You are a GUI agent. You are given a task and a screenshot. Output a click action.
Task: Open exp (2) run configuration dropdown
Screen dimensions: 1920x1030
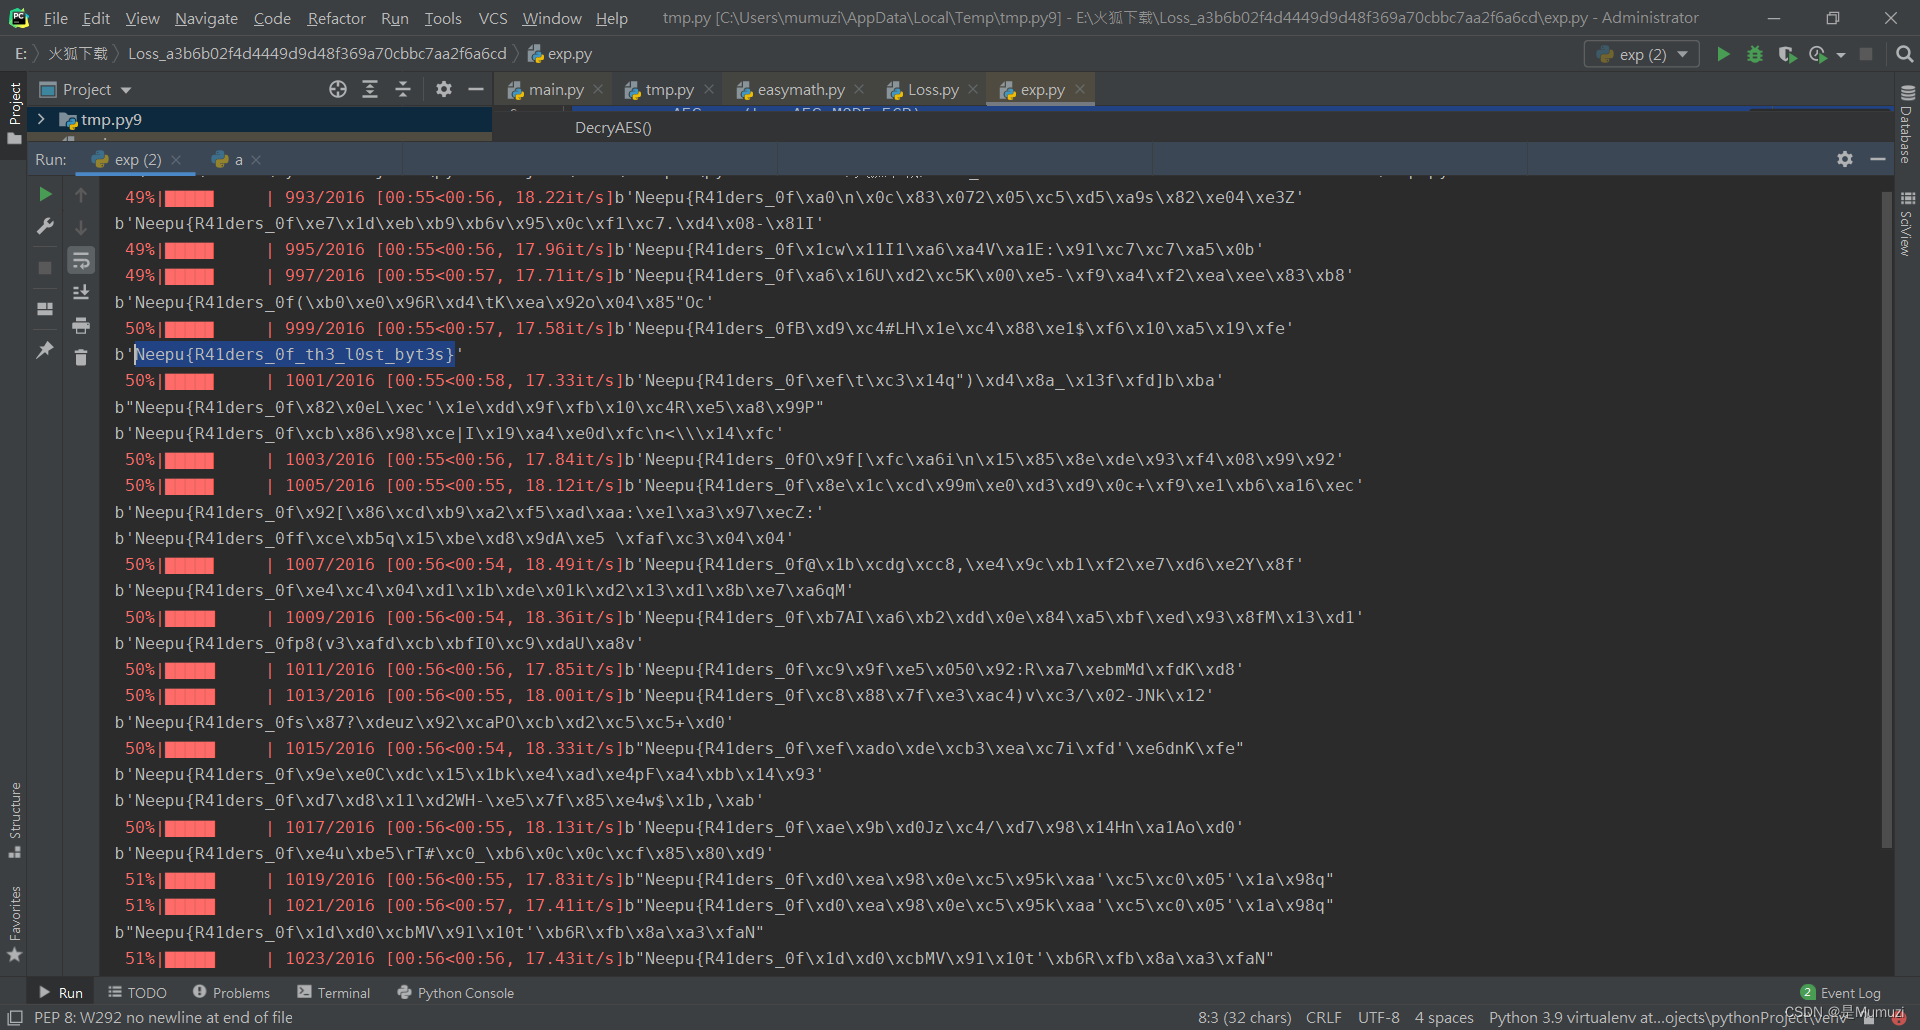(1642, 54)
